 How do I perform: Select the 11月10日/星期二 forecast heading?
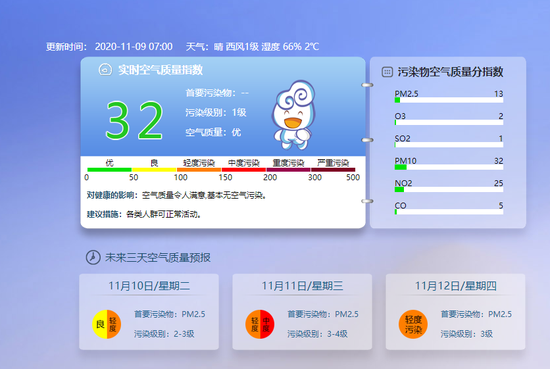(x=149, y=286)
